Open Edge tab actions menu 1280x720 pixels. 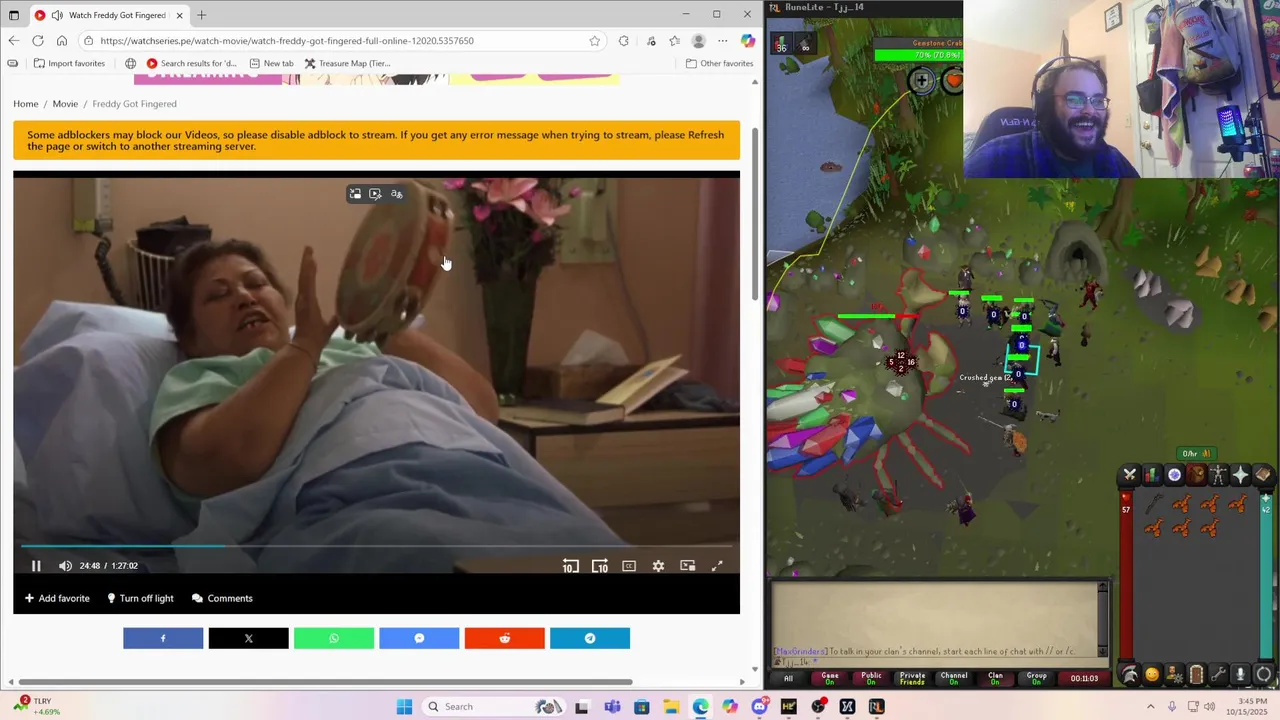point(13,15)
